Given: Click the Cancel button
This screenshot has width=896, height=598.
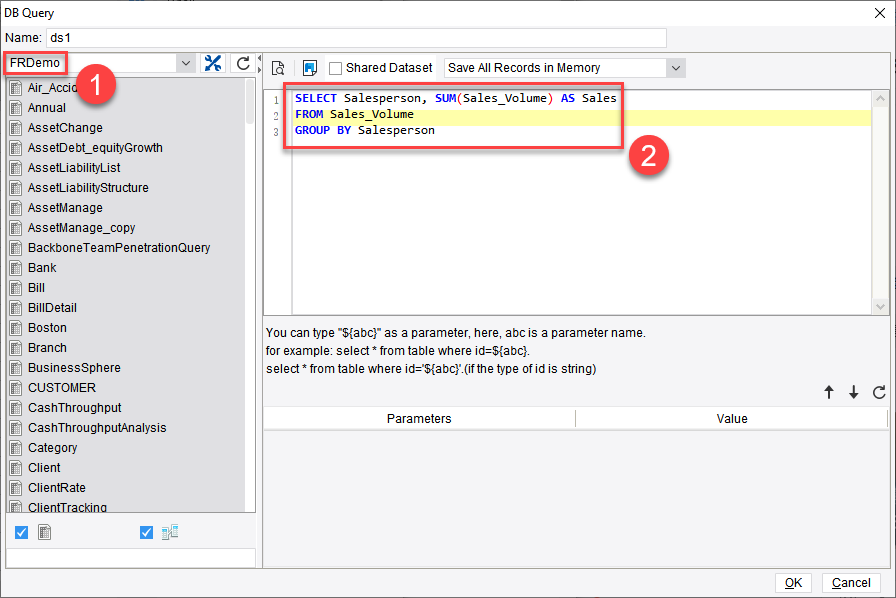Looking at the screenshot, I should 851,582.
